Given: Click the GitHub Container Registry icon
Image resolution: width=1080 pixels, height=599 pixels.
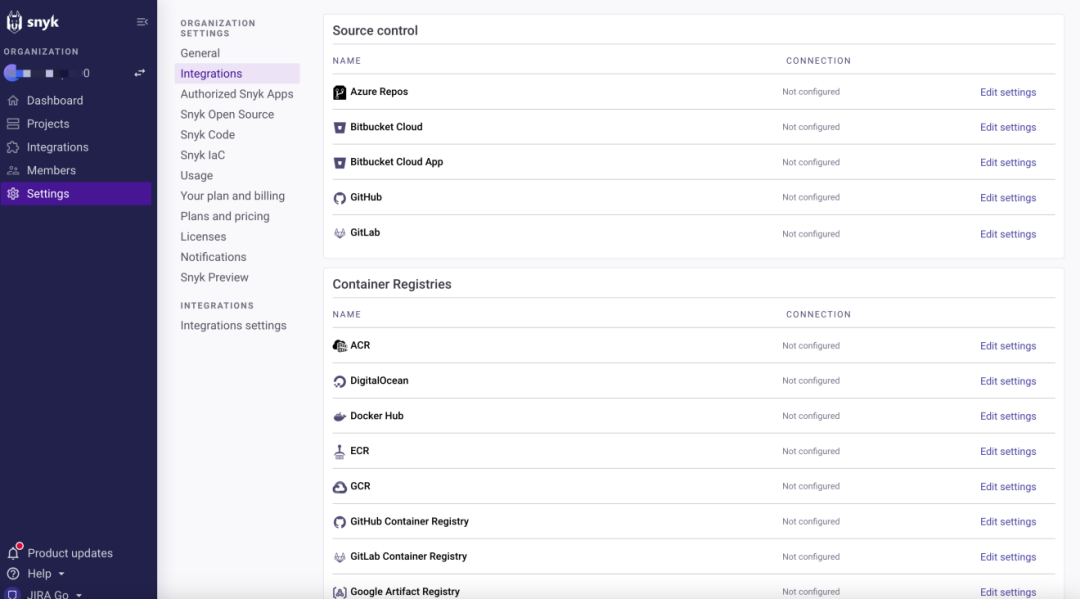Looking at the screenshot, I should tap(340, 522).
